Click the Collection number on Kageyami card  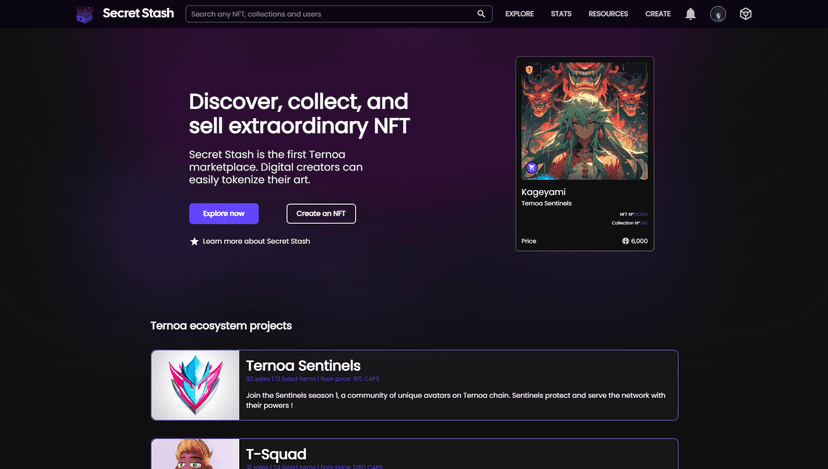pos(630,223)
